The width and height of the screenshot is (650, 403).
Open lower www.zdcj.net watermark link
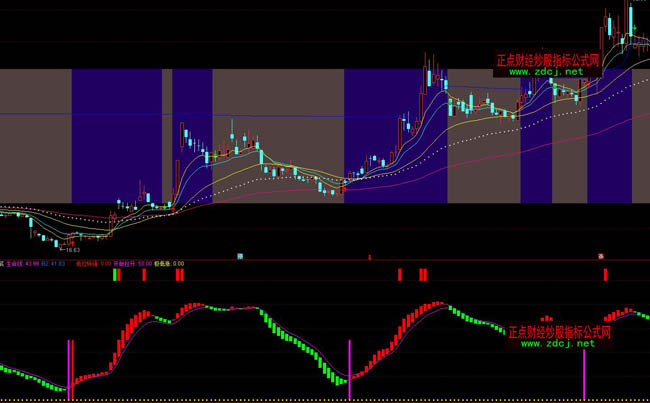pos(557,343)
